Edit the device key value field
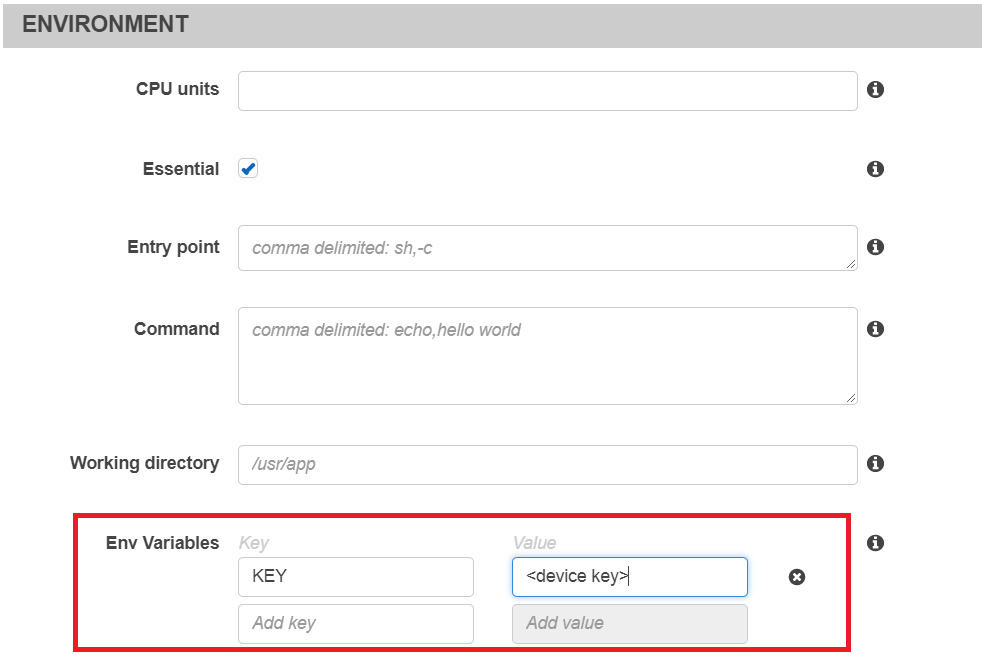Image resolution: width=982 pixels, height=657 pixels. [x=629, y=576]
